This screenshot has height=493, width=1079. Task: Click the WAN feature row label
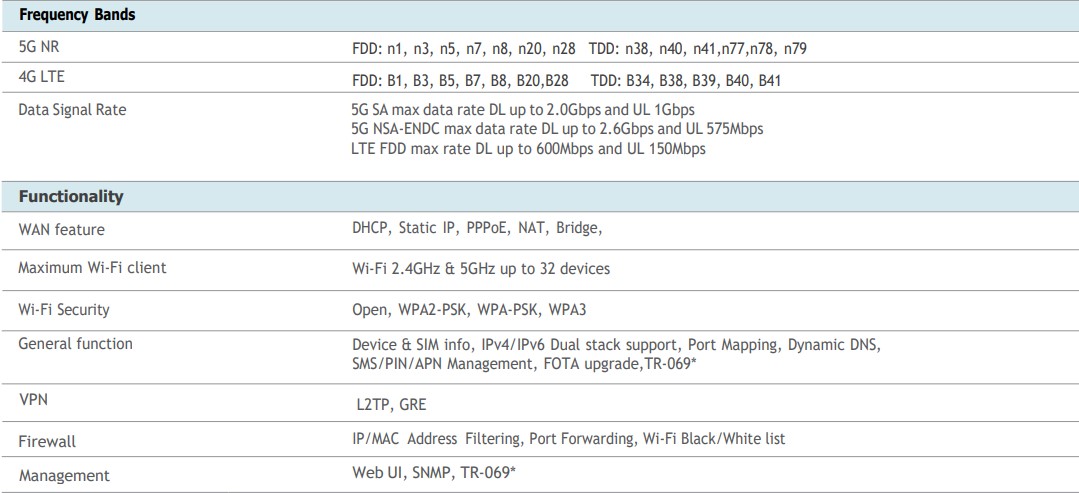pyautogui.click(x=62, y=230)
